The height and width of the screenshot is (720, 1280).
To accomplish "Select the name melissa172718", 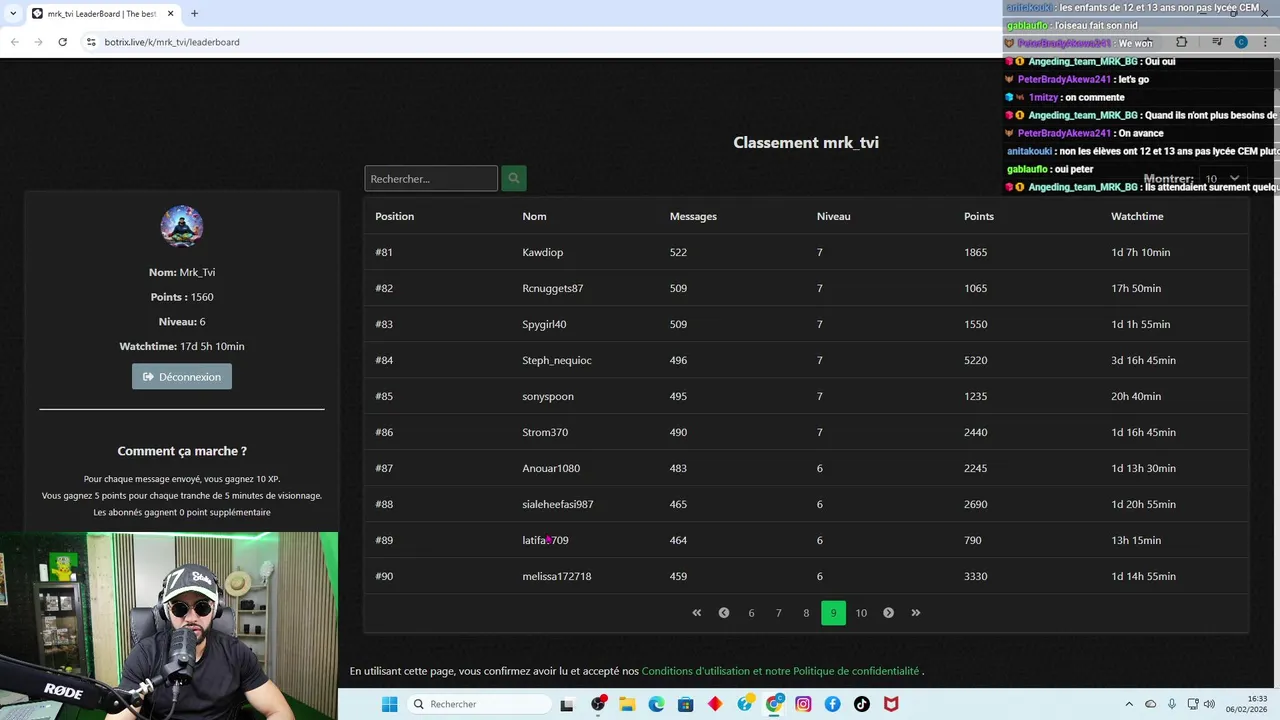I will pyautogui.click(x=557, y=576).
